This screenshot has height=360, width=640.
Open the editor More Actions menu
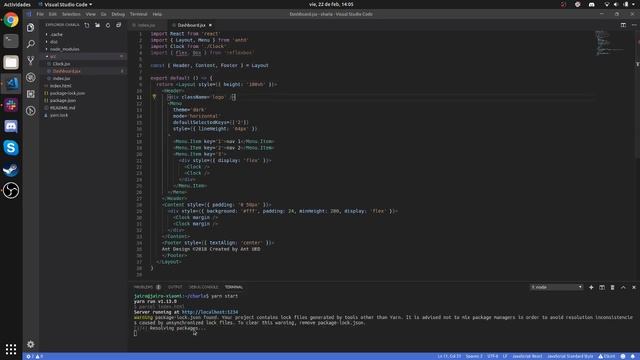[634, 25]
